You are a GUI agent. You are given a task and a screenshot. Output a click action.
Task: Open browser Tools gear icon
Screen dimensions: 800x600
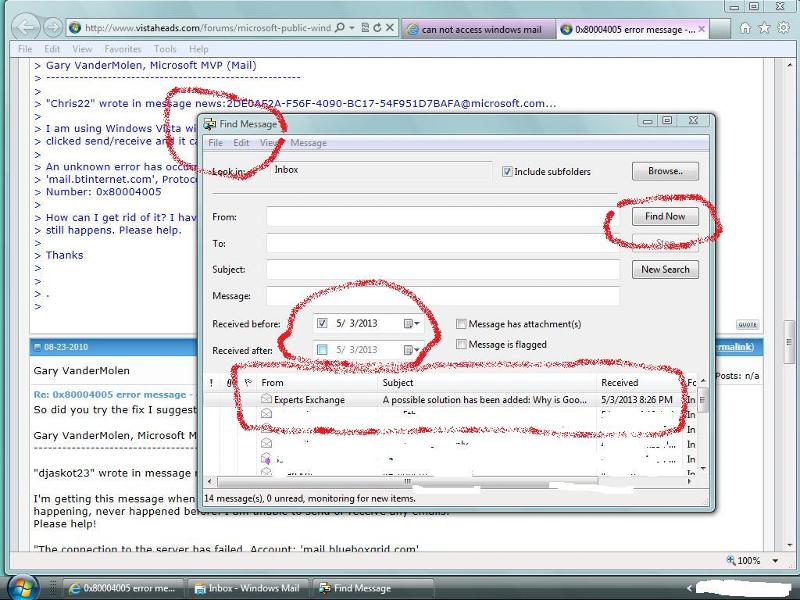[x=784, y=28]
